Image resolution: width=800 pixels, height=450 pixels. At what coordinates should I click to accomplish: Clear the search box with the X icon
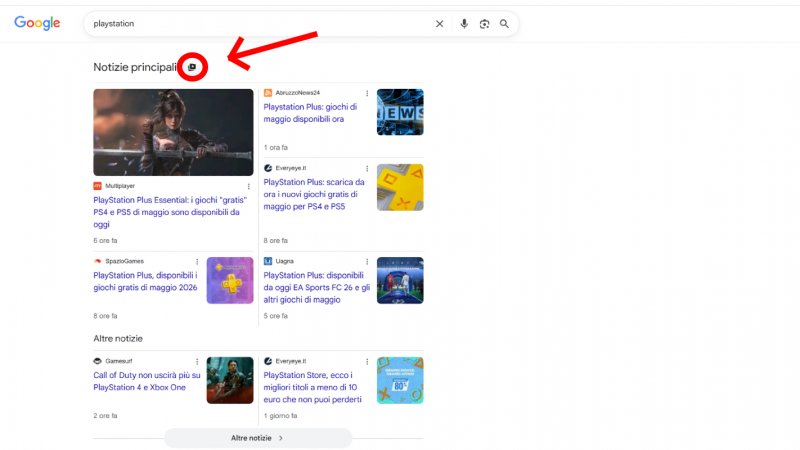click(439, 24)
